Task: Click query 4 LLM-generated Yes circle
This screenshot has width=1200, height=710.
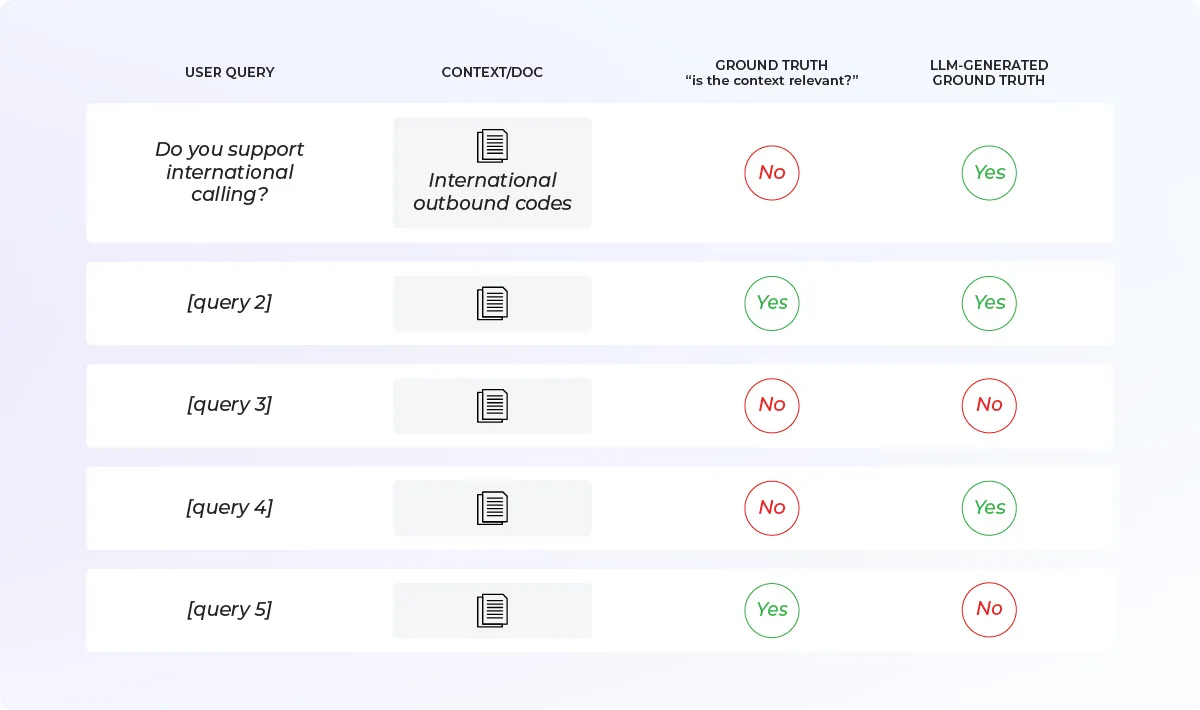Action: click(989, 508)
